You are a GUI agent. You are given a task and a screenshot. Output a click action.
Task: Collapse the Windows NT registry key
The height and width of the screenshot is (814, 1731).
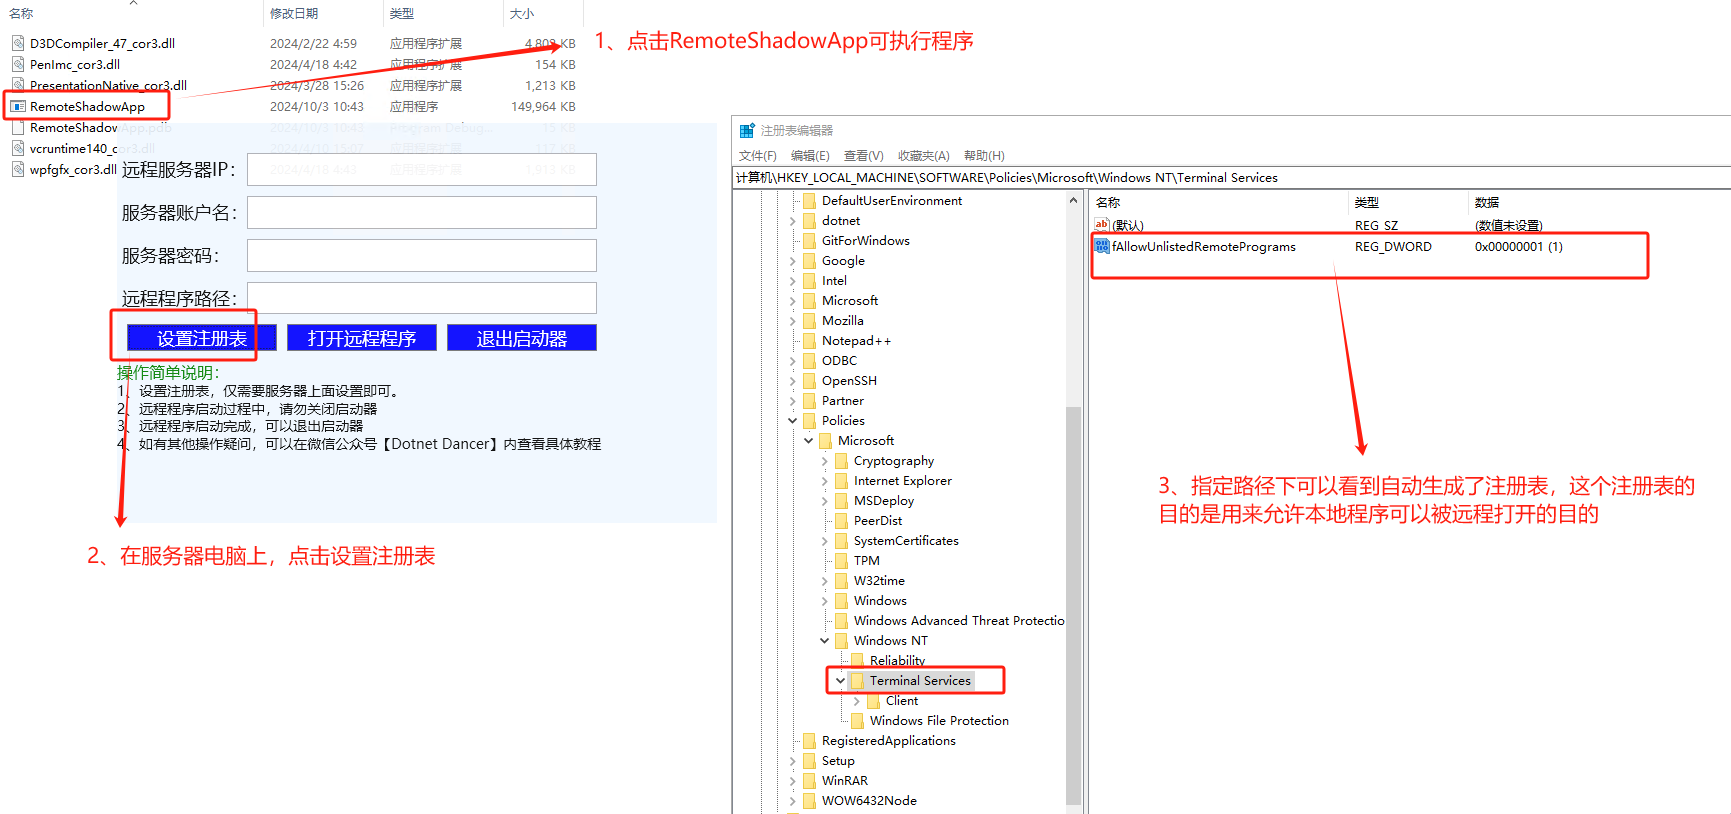[x=824, y=641]
